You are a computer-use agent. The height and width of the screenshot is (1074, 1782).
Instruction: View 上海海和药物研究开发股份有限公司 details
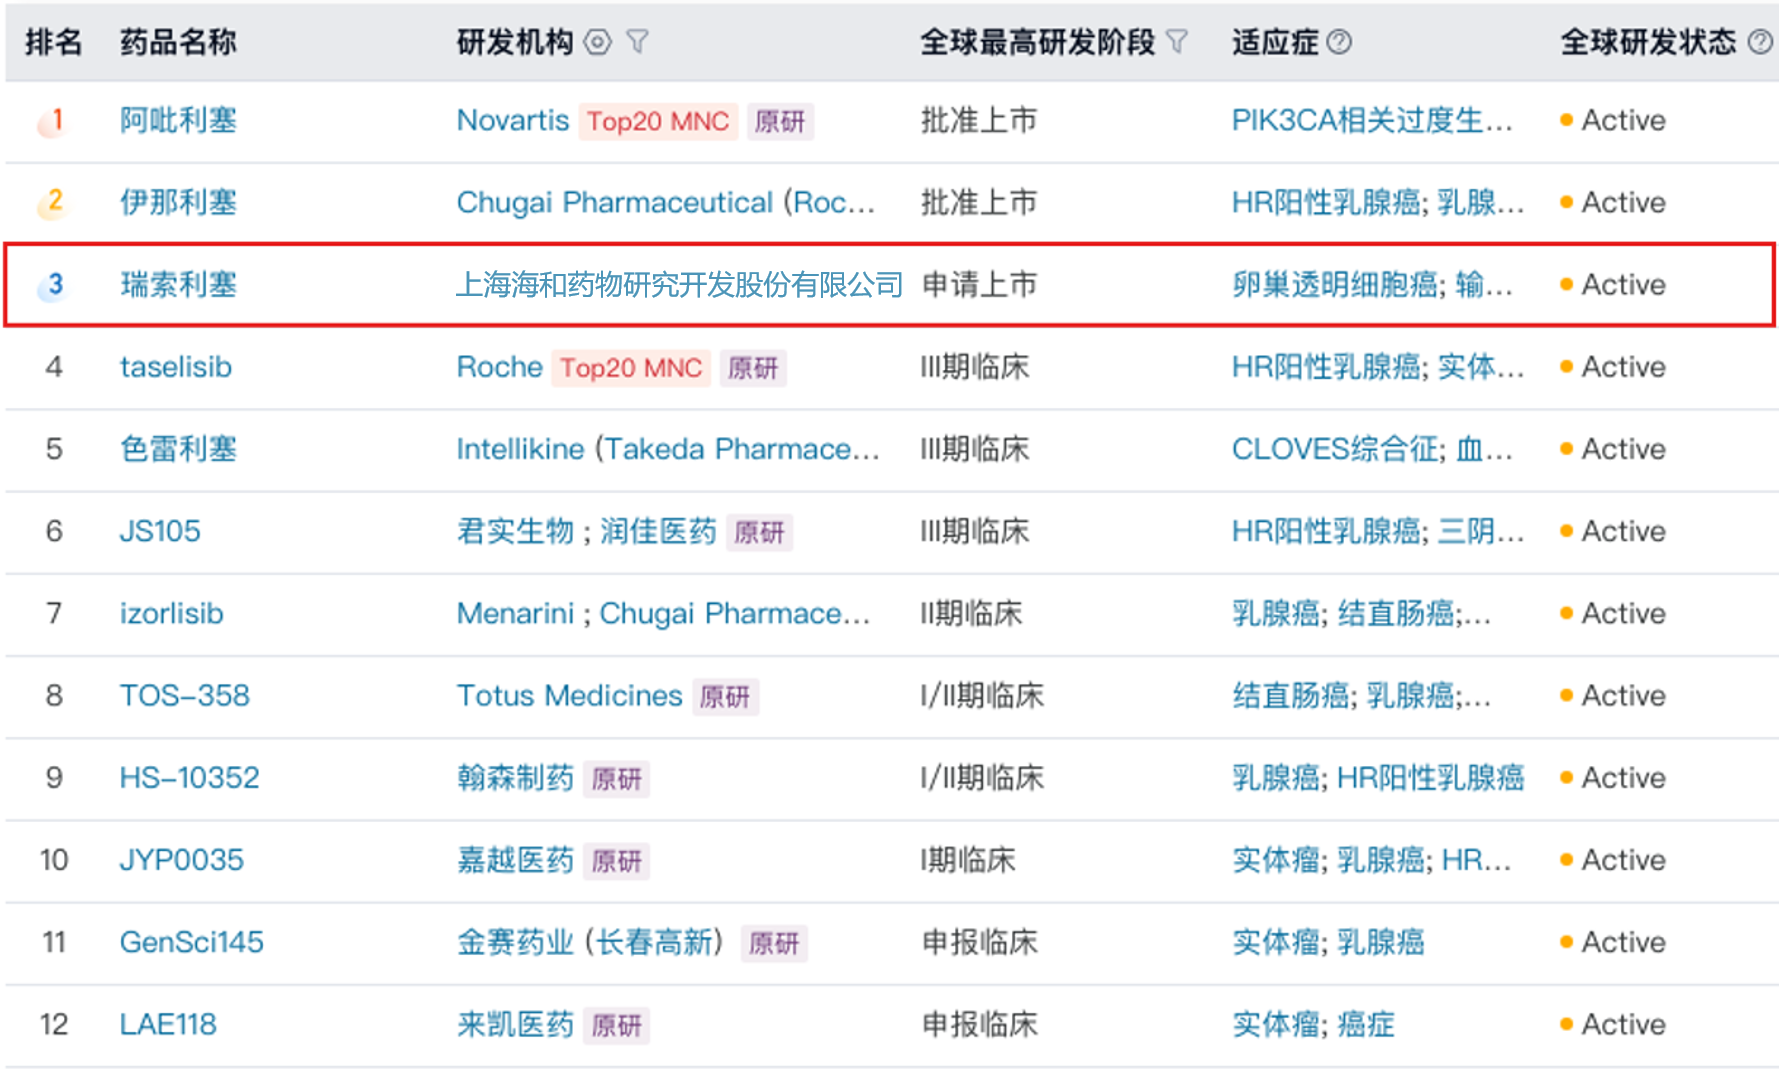coord(680,285)
